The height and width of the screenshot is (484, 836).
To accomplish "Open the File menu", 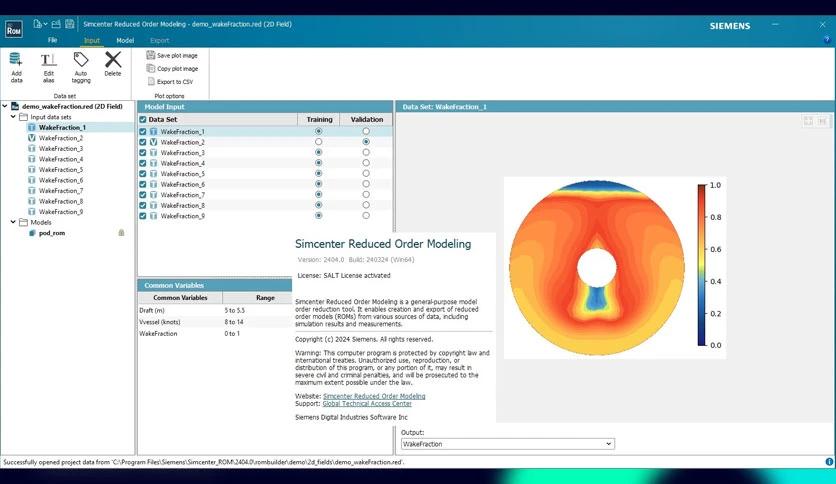I will (52, 41).
